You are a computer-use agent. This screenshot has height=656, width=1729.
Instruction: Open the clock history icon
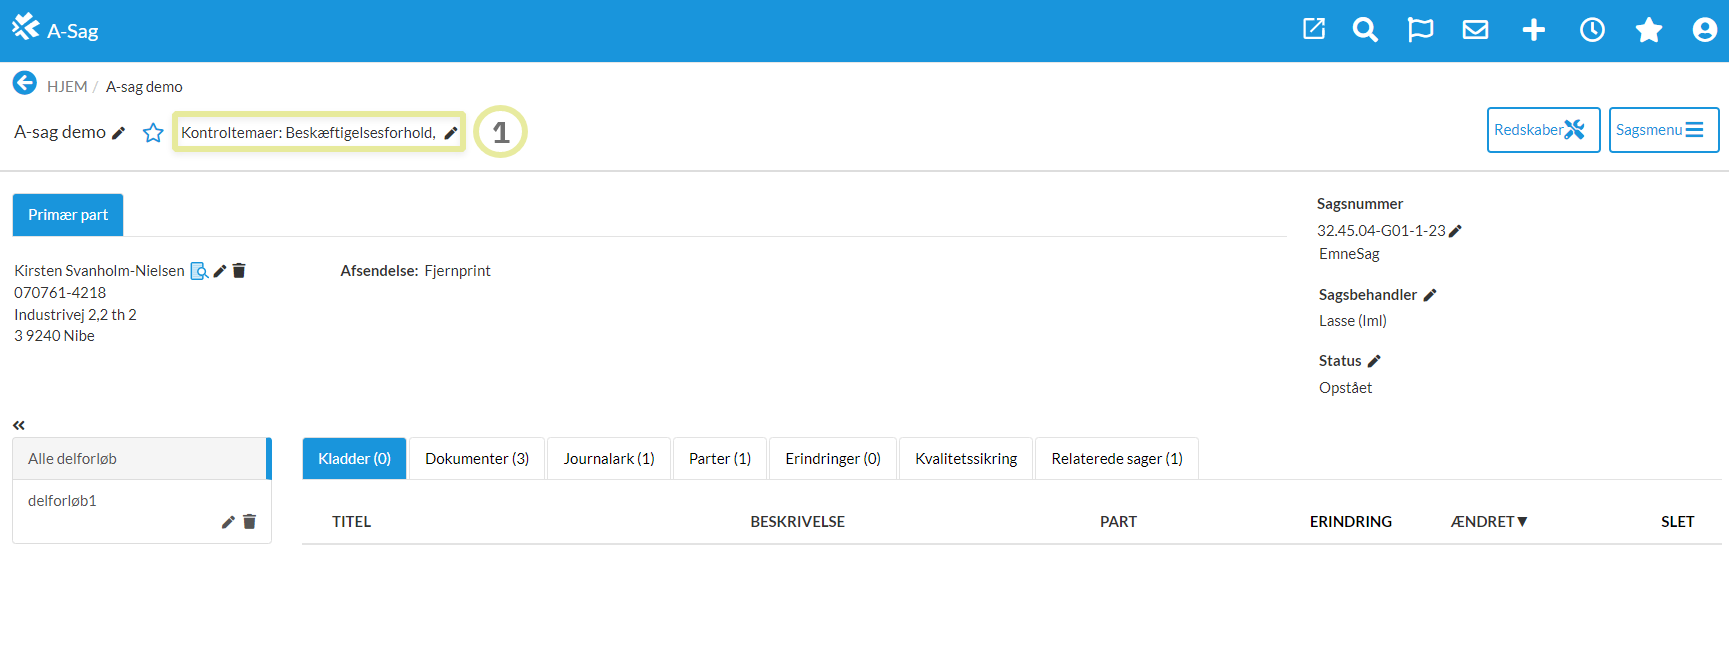[1592, 30]
